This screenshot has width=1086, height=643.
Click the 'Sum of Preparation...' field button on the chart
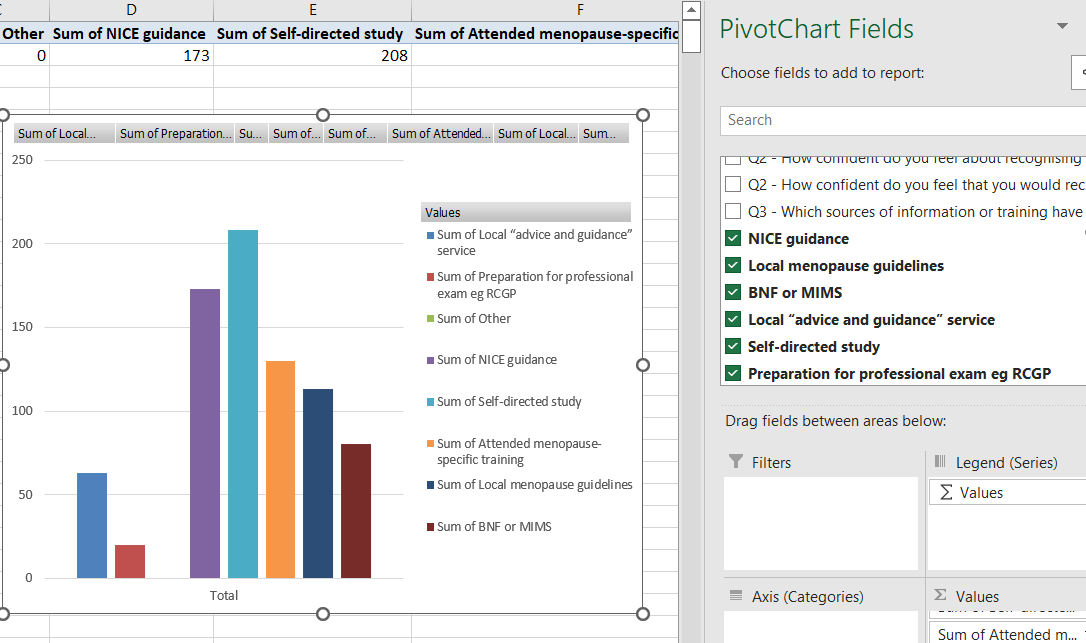pos(175,132)
